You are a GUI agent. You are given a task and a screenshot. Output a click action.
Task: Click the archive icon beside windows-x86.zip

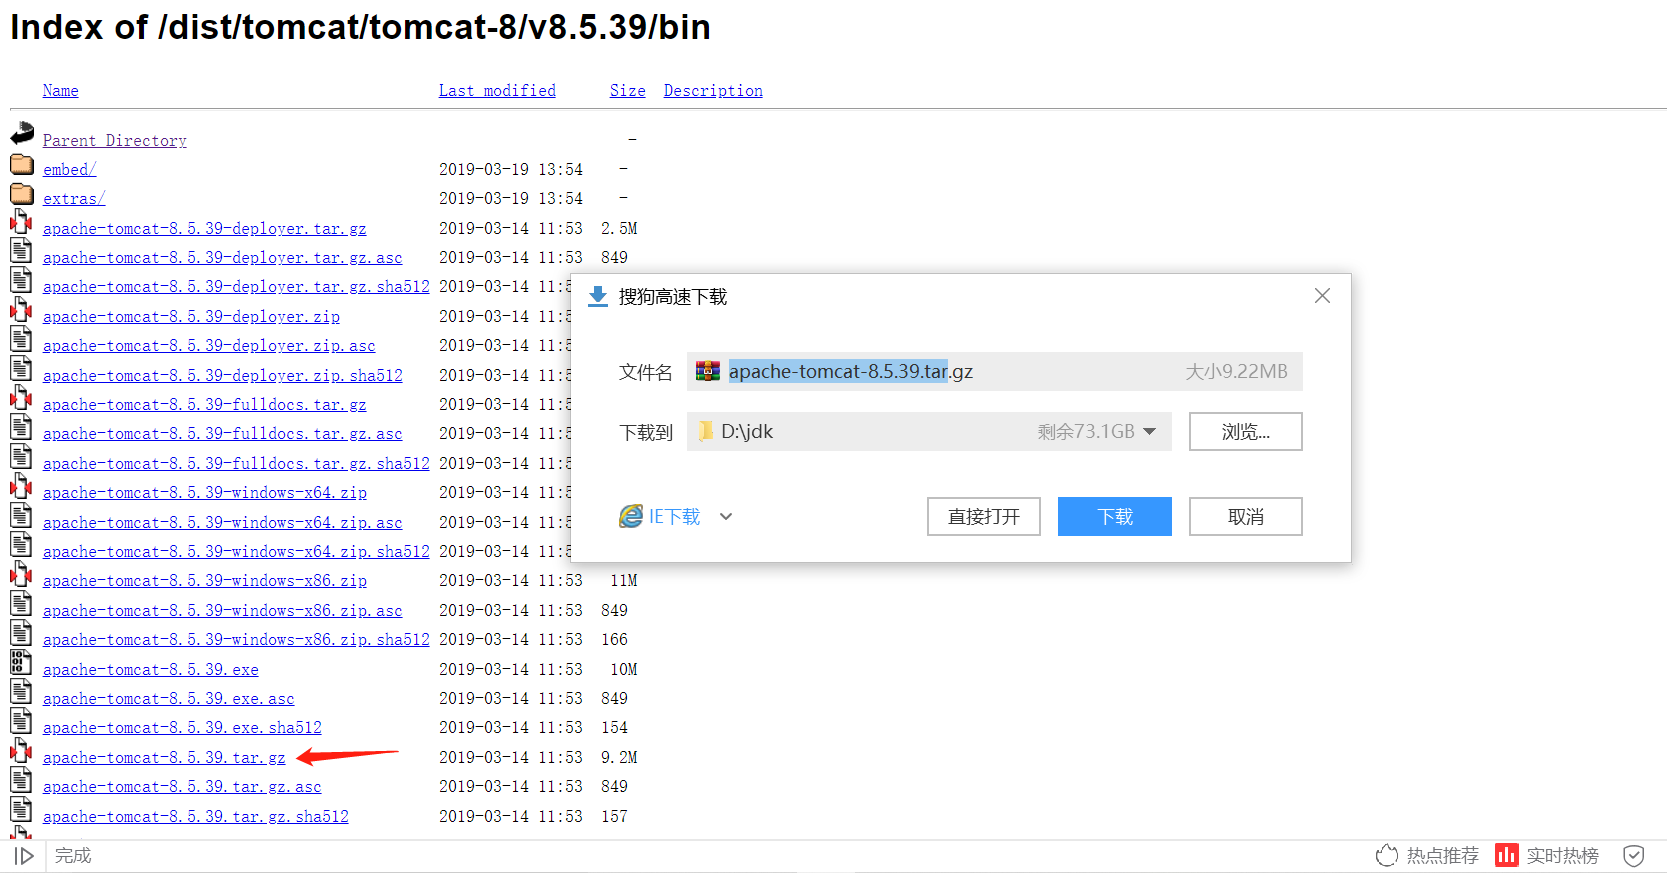pos(21,574)
